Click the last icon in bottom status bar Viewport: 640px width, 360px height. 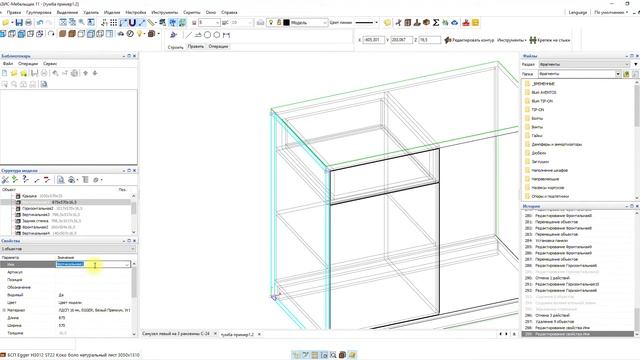point(352,355)
